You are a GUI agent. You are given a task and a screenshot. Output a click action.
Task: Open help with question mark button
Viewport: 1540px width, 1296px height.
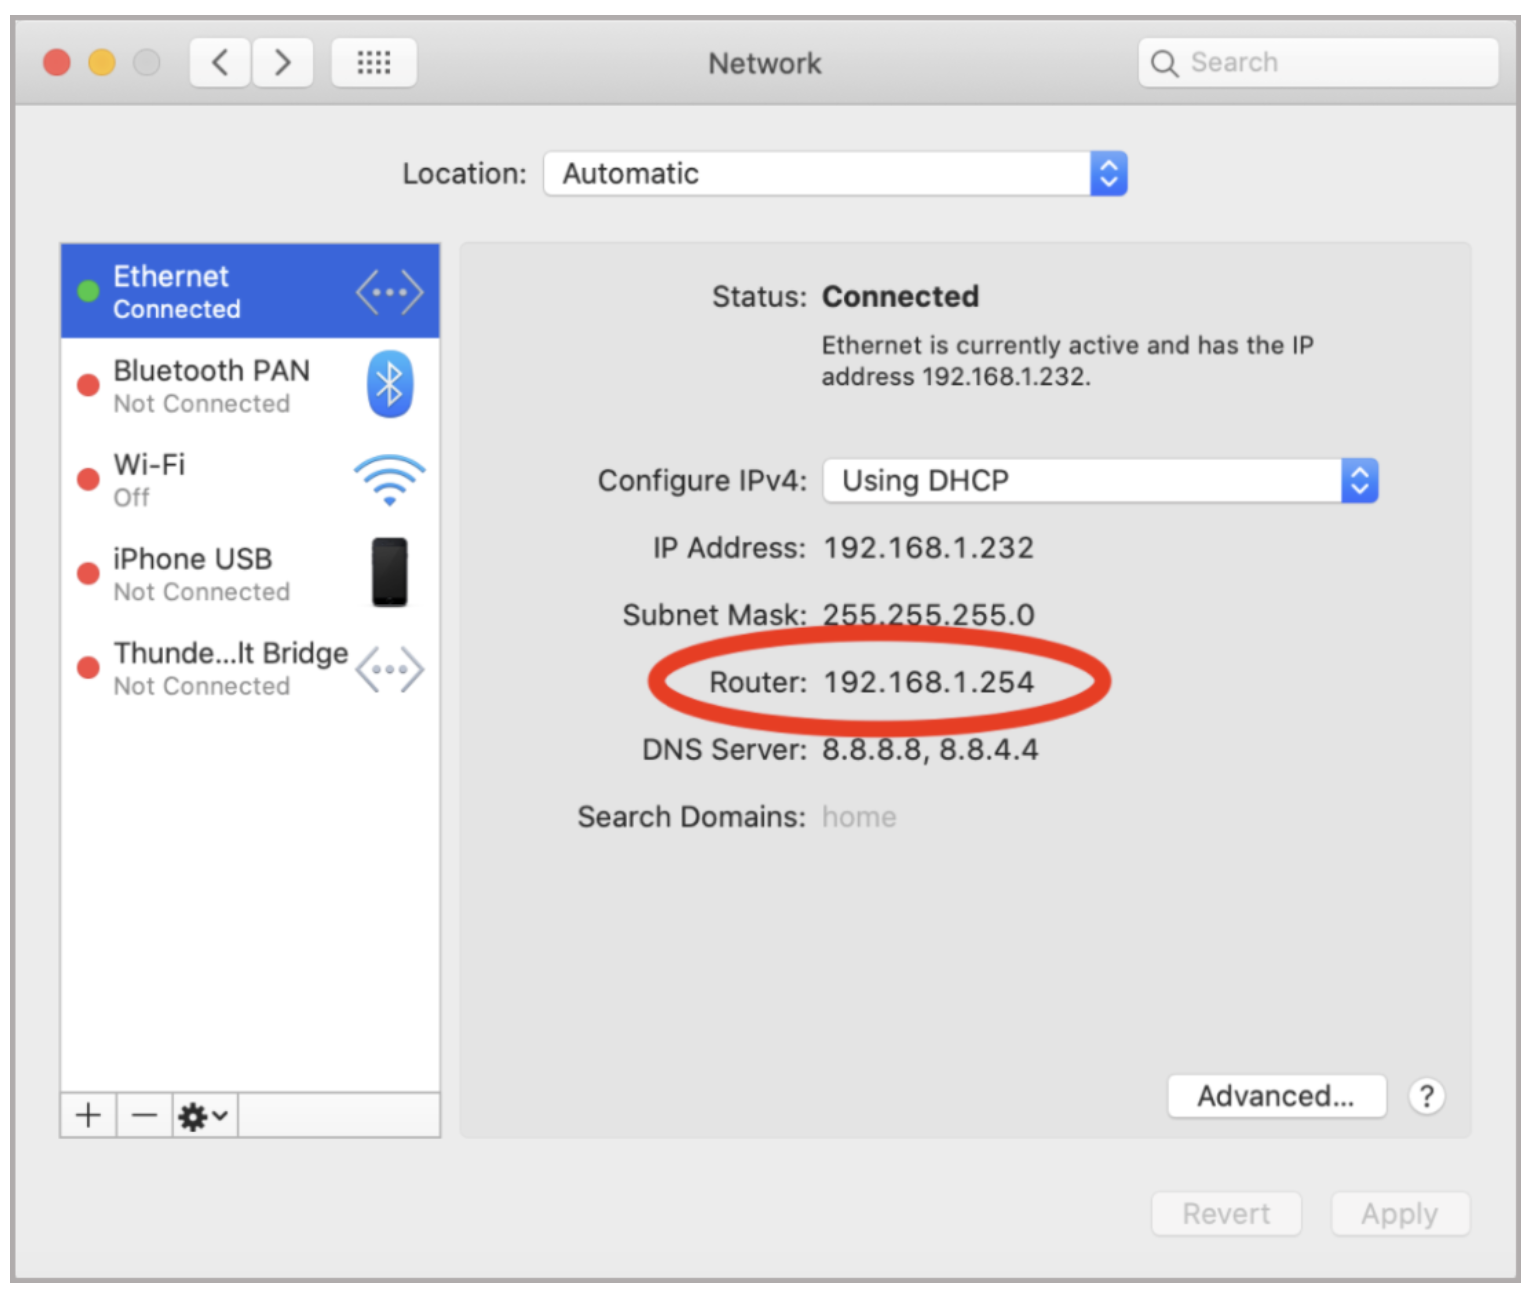coord(1427,1096)
